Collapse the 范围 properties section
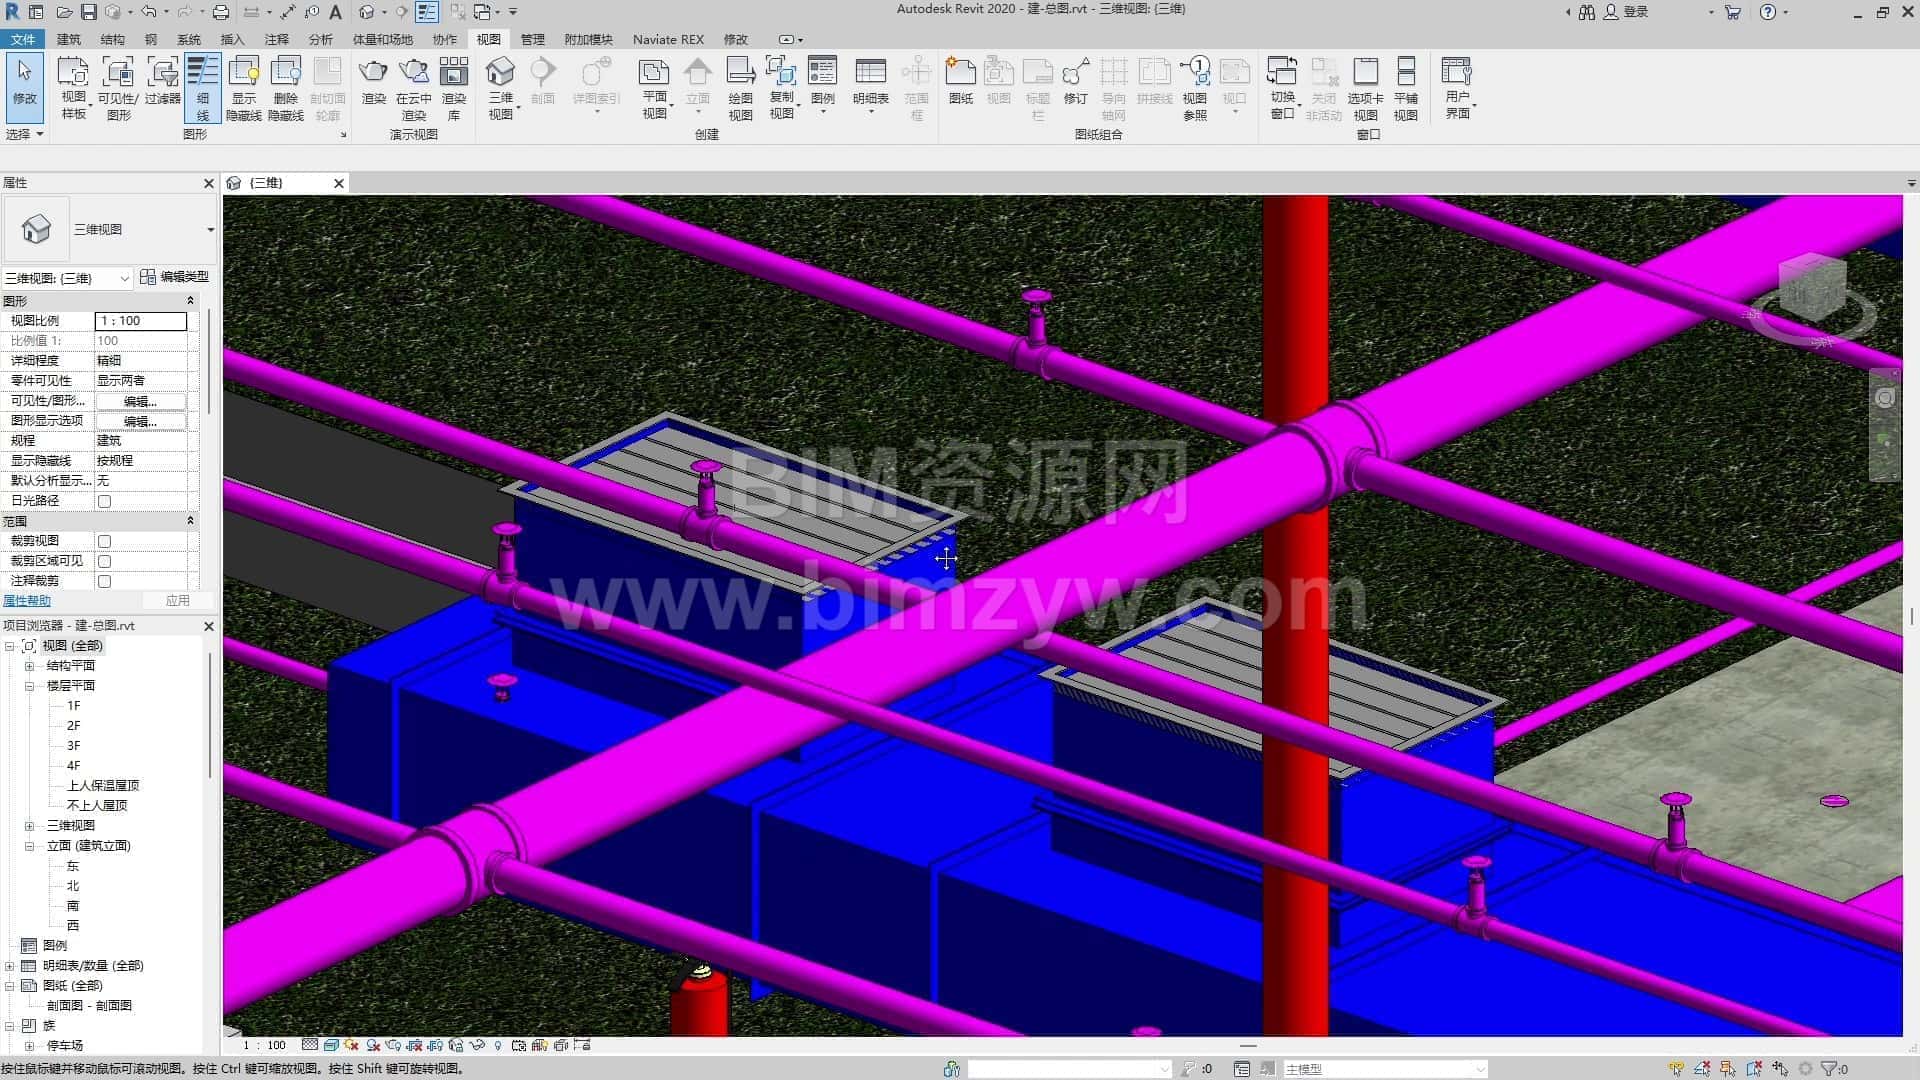Viewport: 1920px width, 1080px height. click(x=190, y=521)
